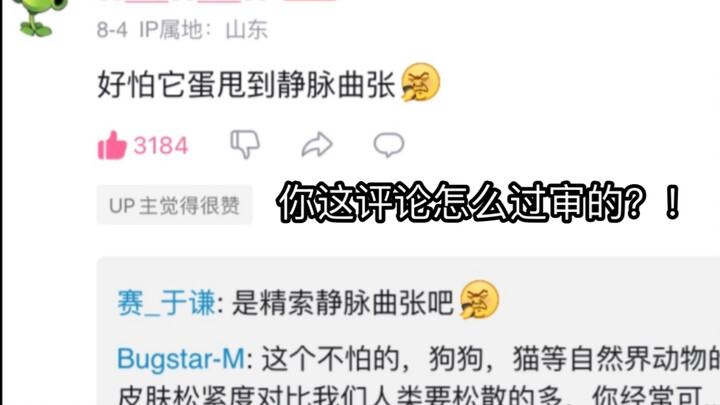Open replies with the speech bubble icon
The width and height of the screenshot is (720, 405).
(x=389, y=145)
